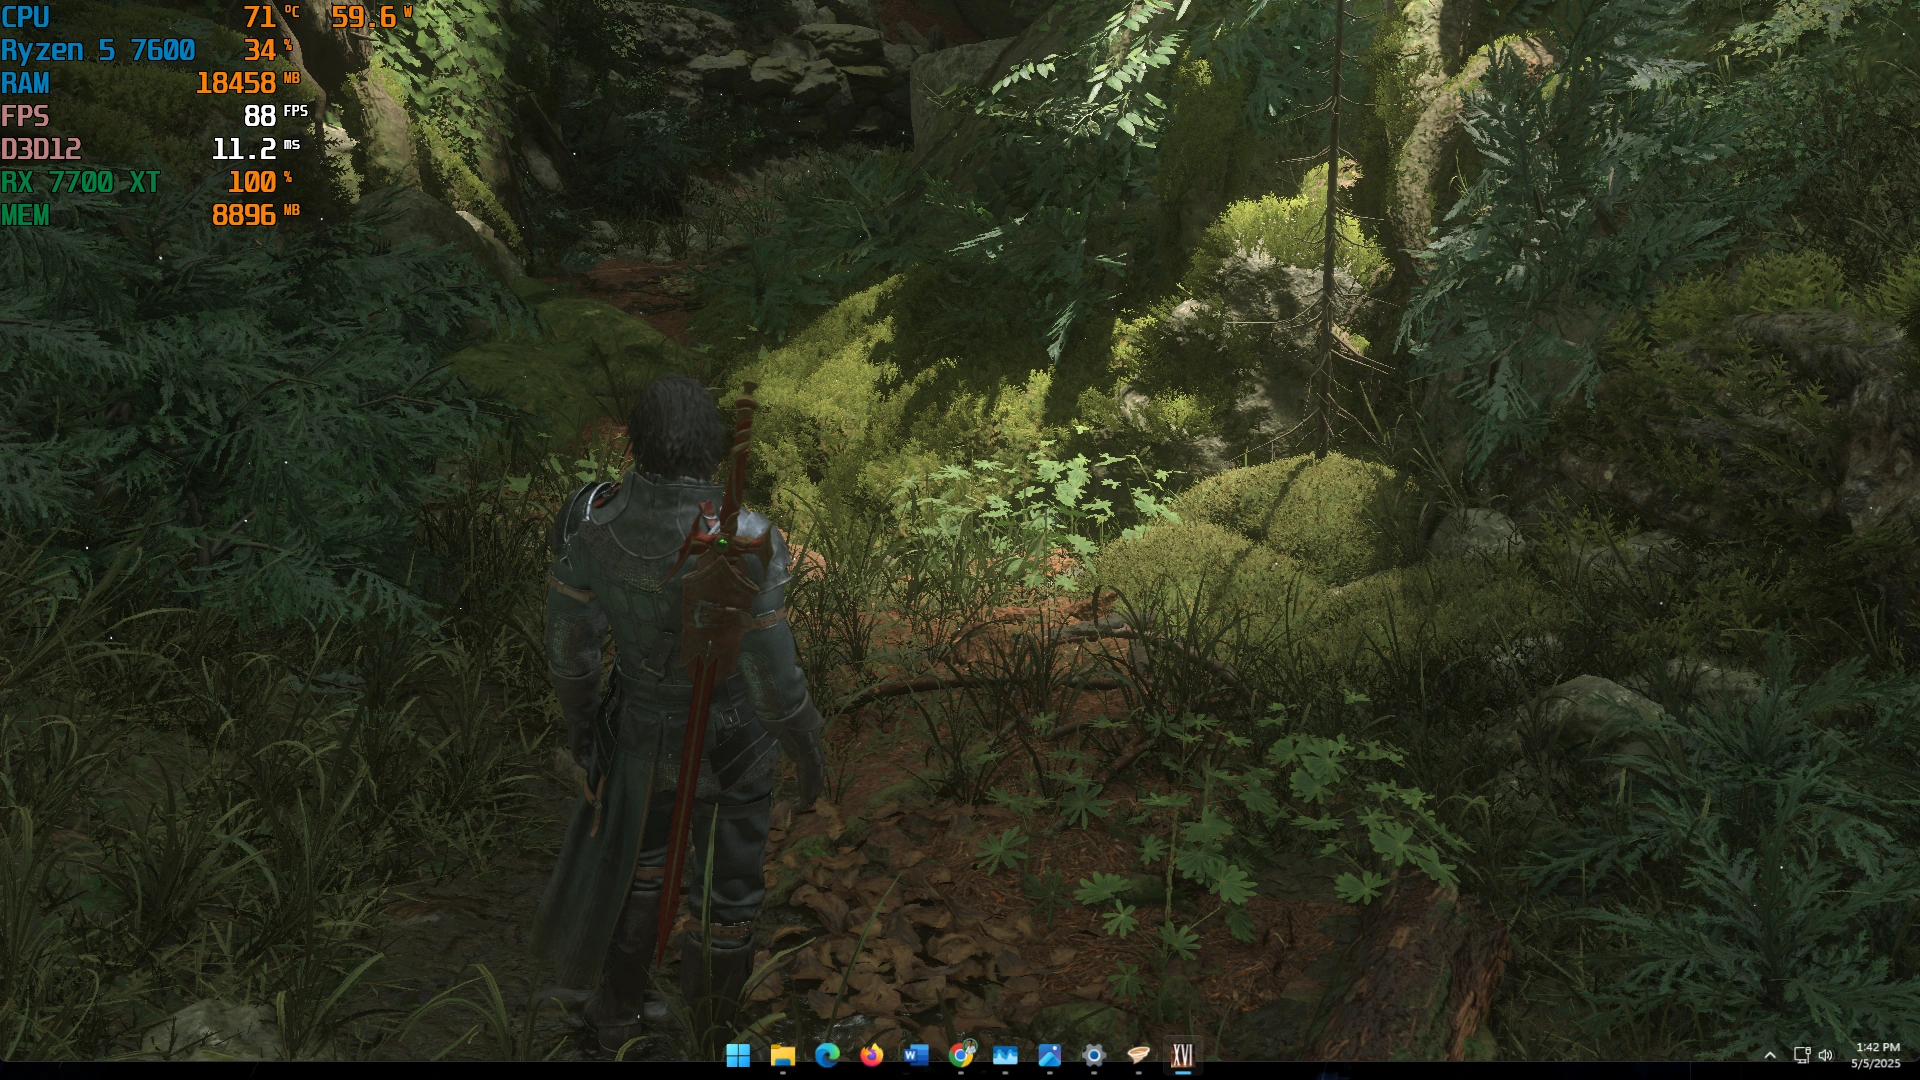This screenshot has height=1080, width=1920.
Task: Open Windows Settings gear on taskbar
Action: (x=1094, y=1055)
